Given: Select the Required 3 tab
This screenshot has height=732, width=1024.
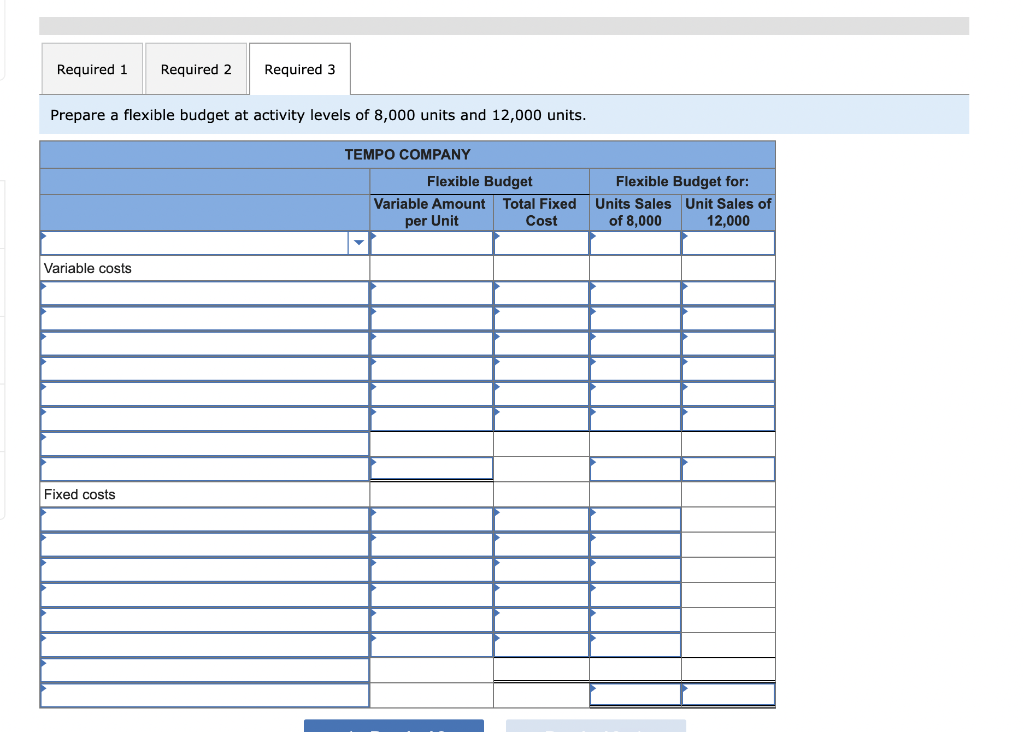Looking at the screenshot, I should tap(299, 68).
